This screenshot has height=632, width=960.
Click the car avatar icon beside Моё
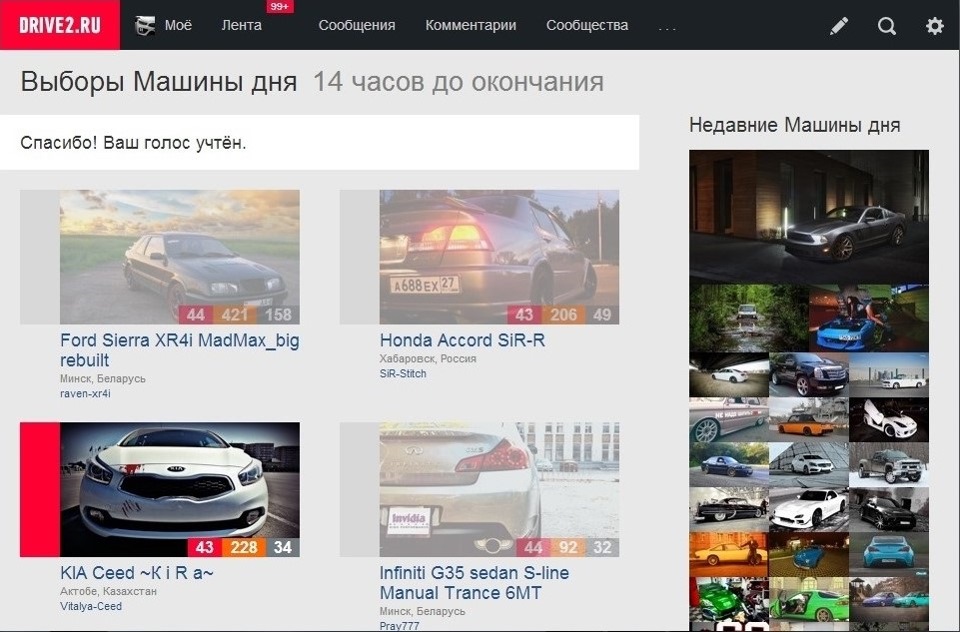[x=145, y=26]
